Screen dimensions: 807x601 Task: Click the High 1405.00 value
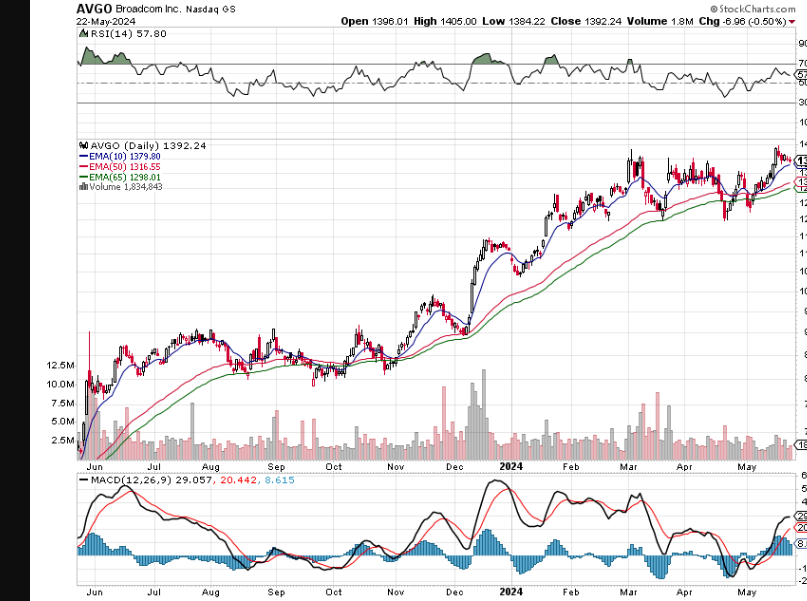pos(445,22)
